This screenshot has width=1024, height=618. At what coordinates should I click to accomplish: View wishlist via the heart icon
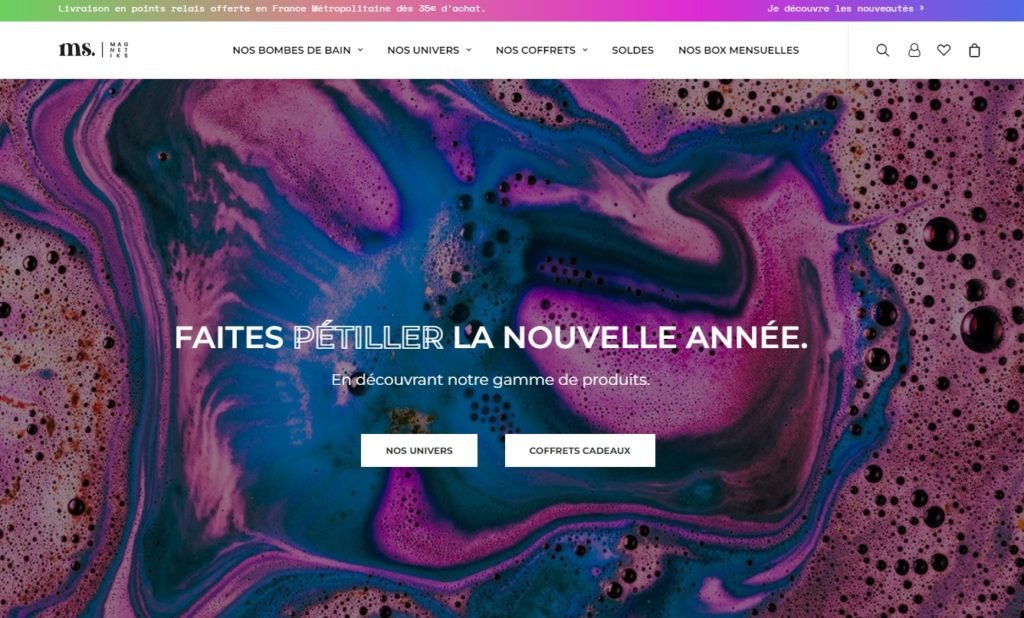[944, 50]
